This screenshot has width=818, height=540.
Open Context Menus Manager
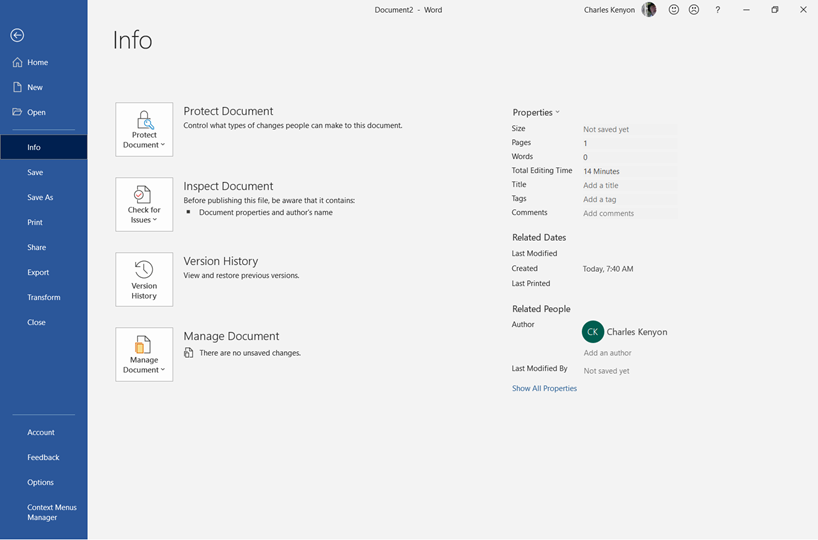coord(44,512)
